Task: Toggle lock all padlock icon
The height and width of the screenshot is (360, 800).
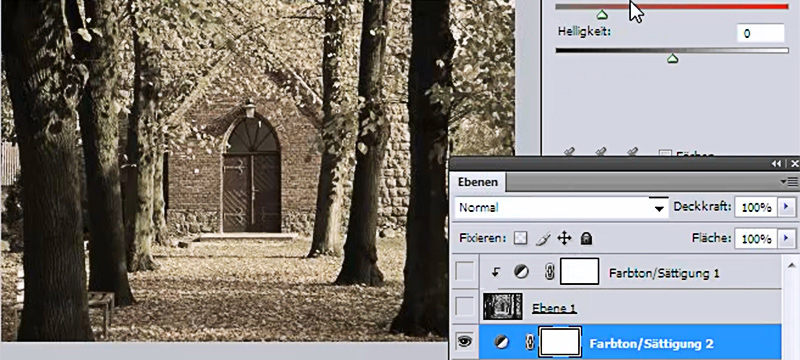Action: 586,238
